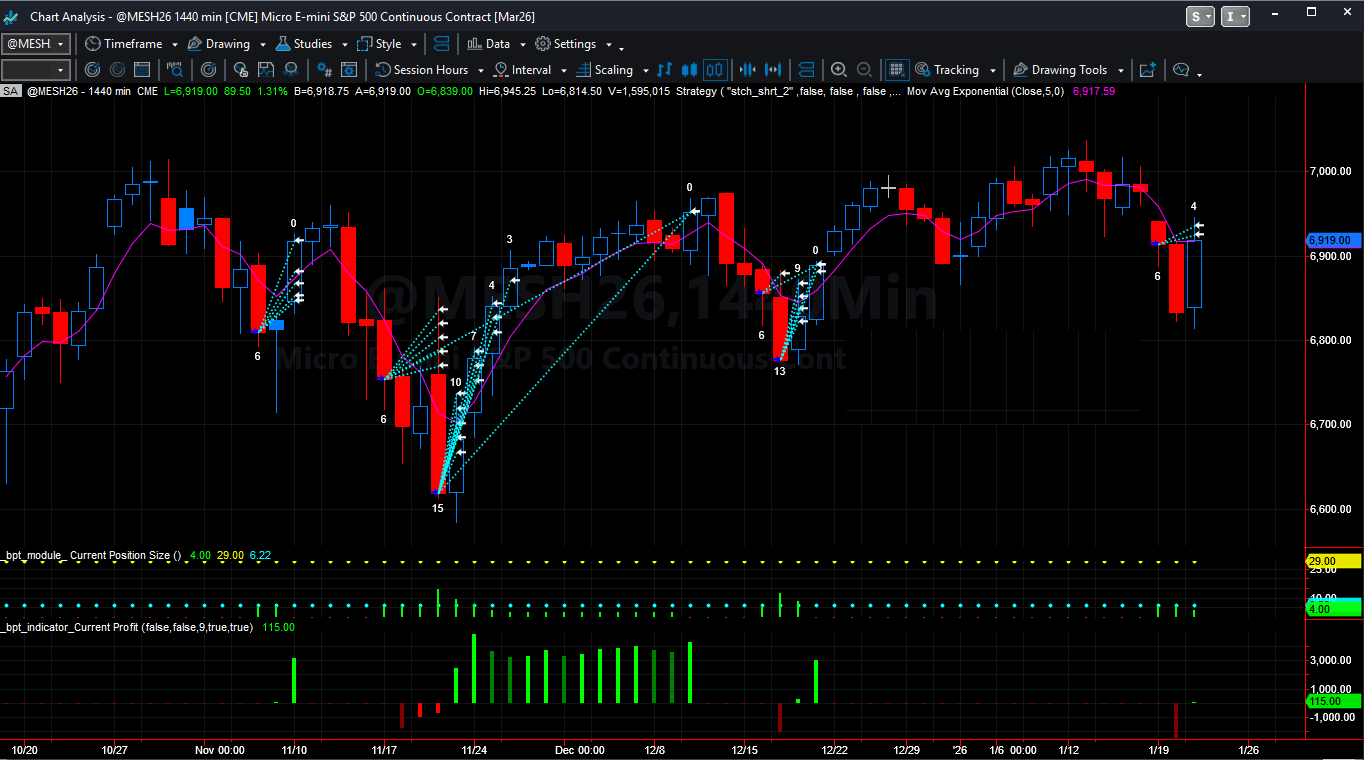Expand the Drawing Tools dropdown arrow

point(1120,71)
